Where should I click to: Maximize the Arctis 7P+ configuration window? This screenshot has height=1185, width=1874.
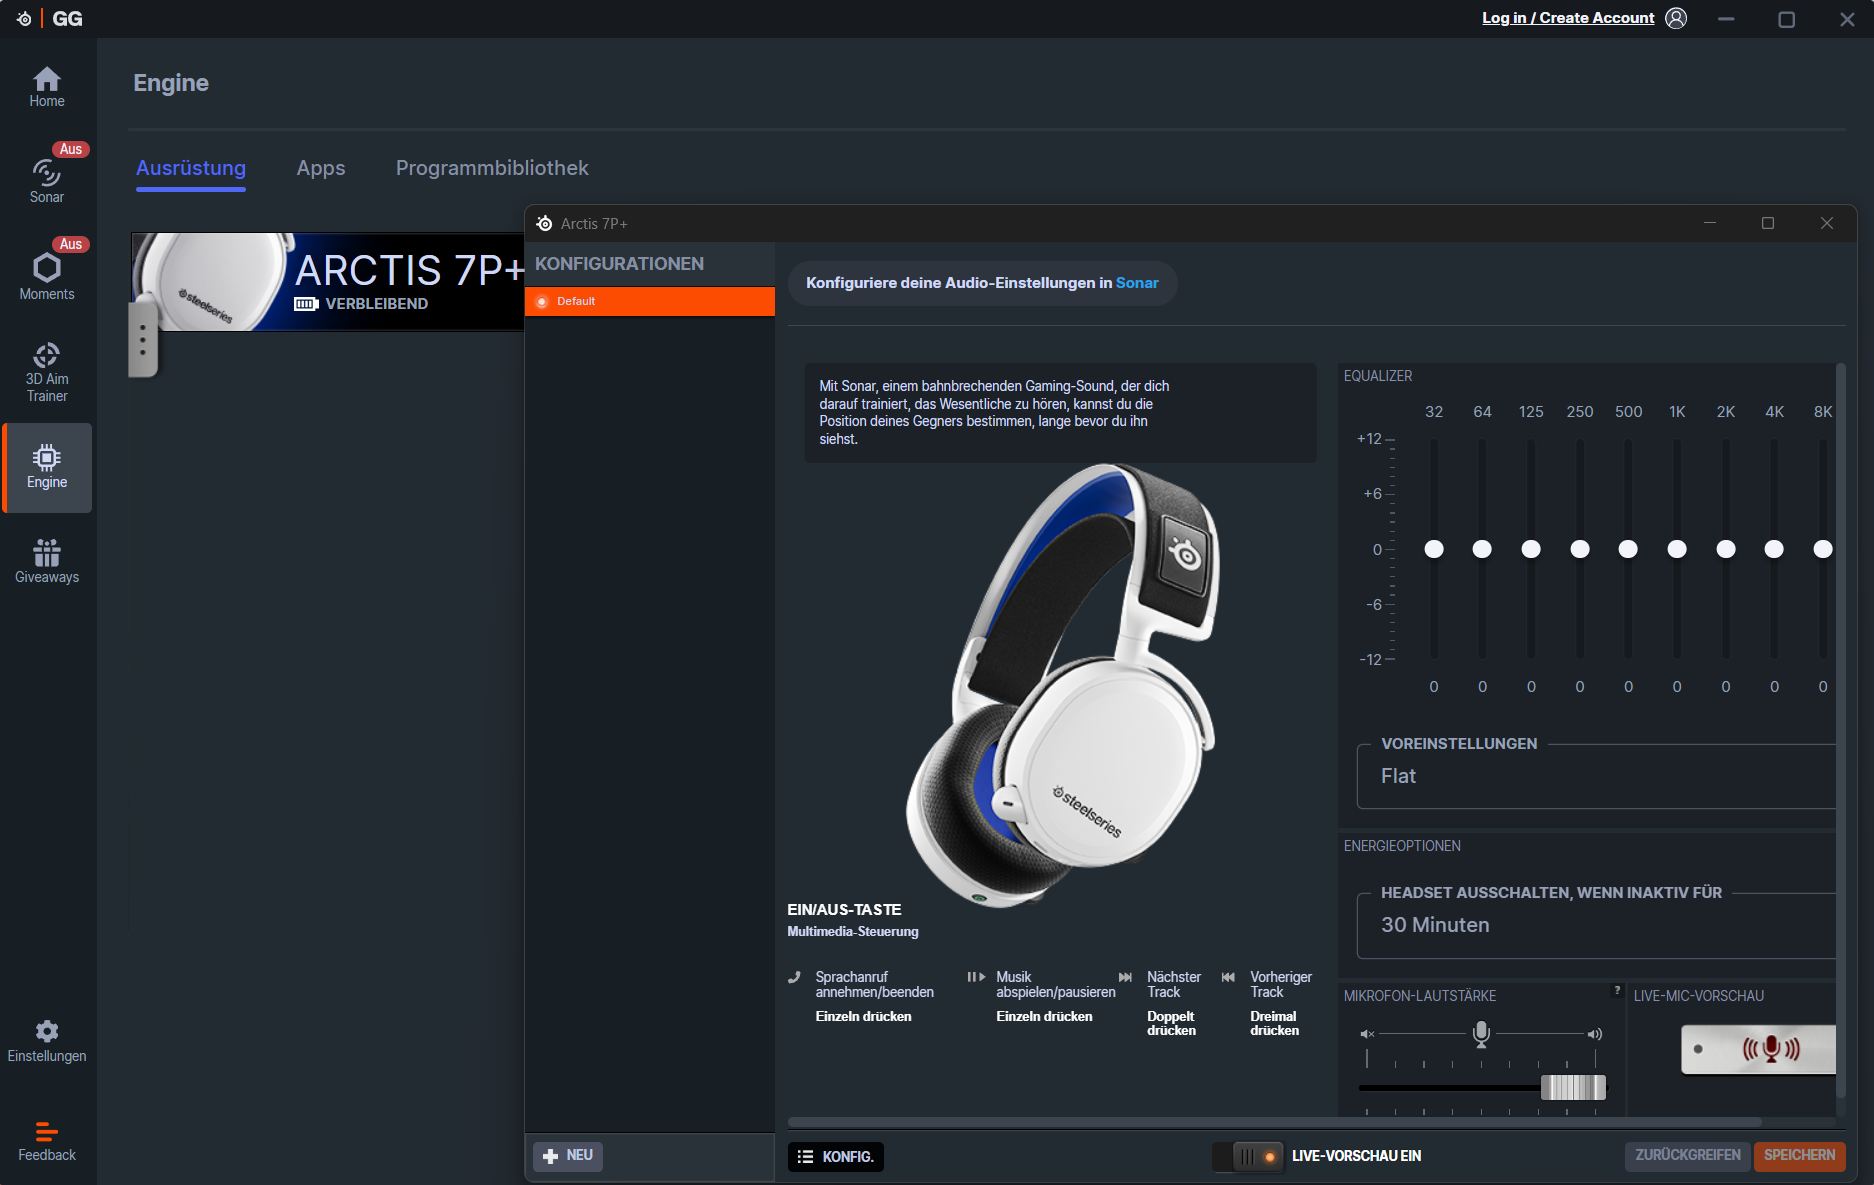pyautogui.click(x=1768, y=223)
